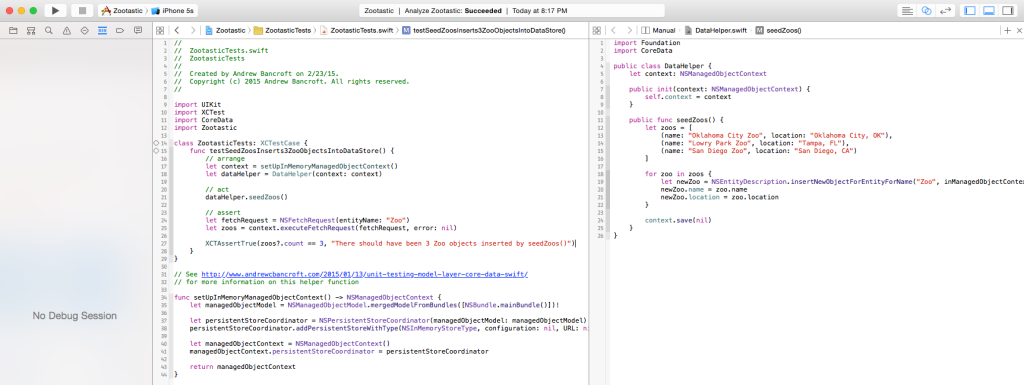Click the No Debug Session label
This screenshot has height=385, width=1024.
pos(74,316)
